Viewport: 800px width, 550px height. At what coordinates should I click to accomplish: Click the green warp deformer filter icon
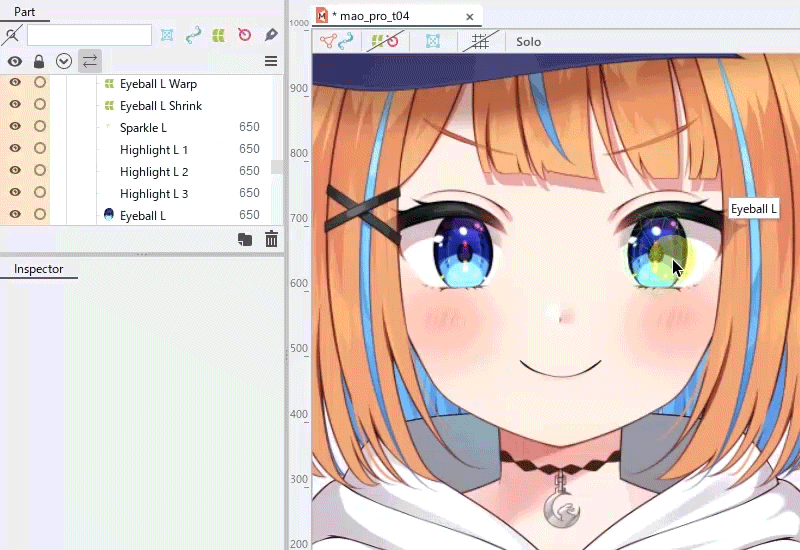pos(219,35)
